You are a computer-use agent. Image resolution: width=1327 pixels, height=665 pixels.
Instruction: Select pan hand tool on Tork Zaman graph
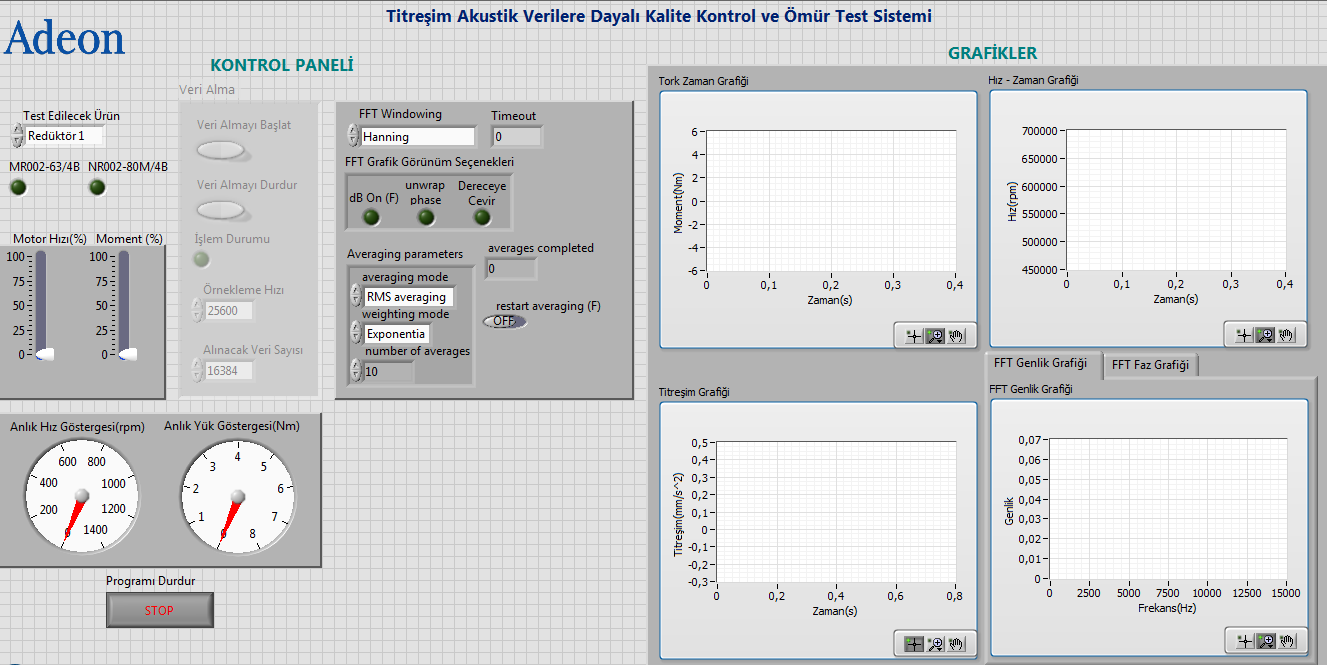(957, 336)
